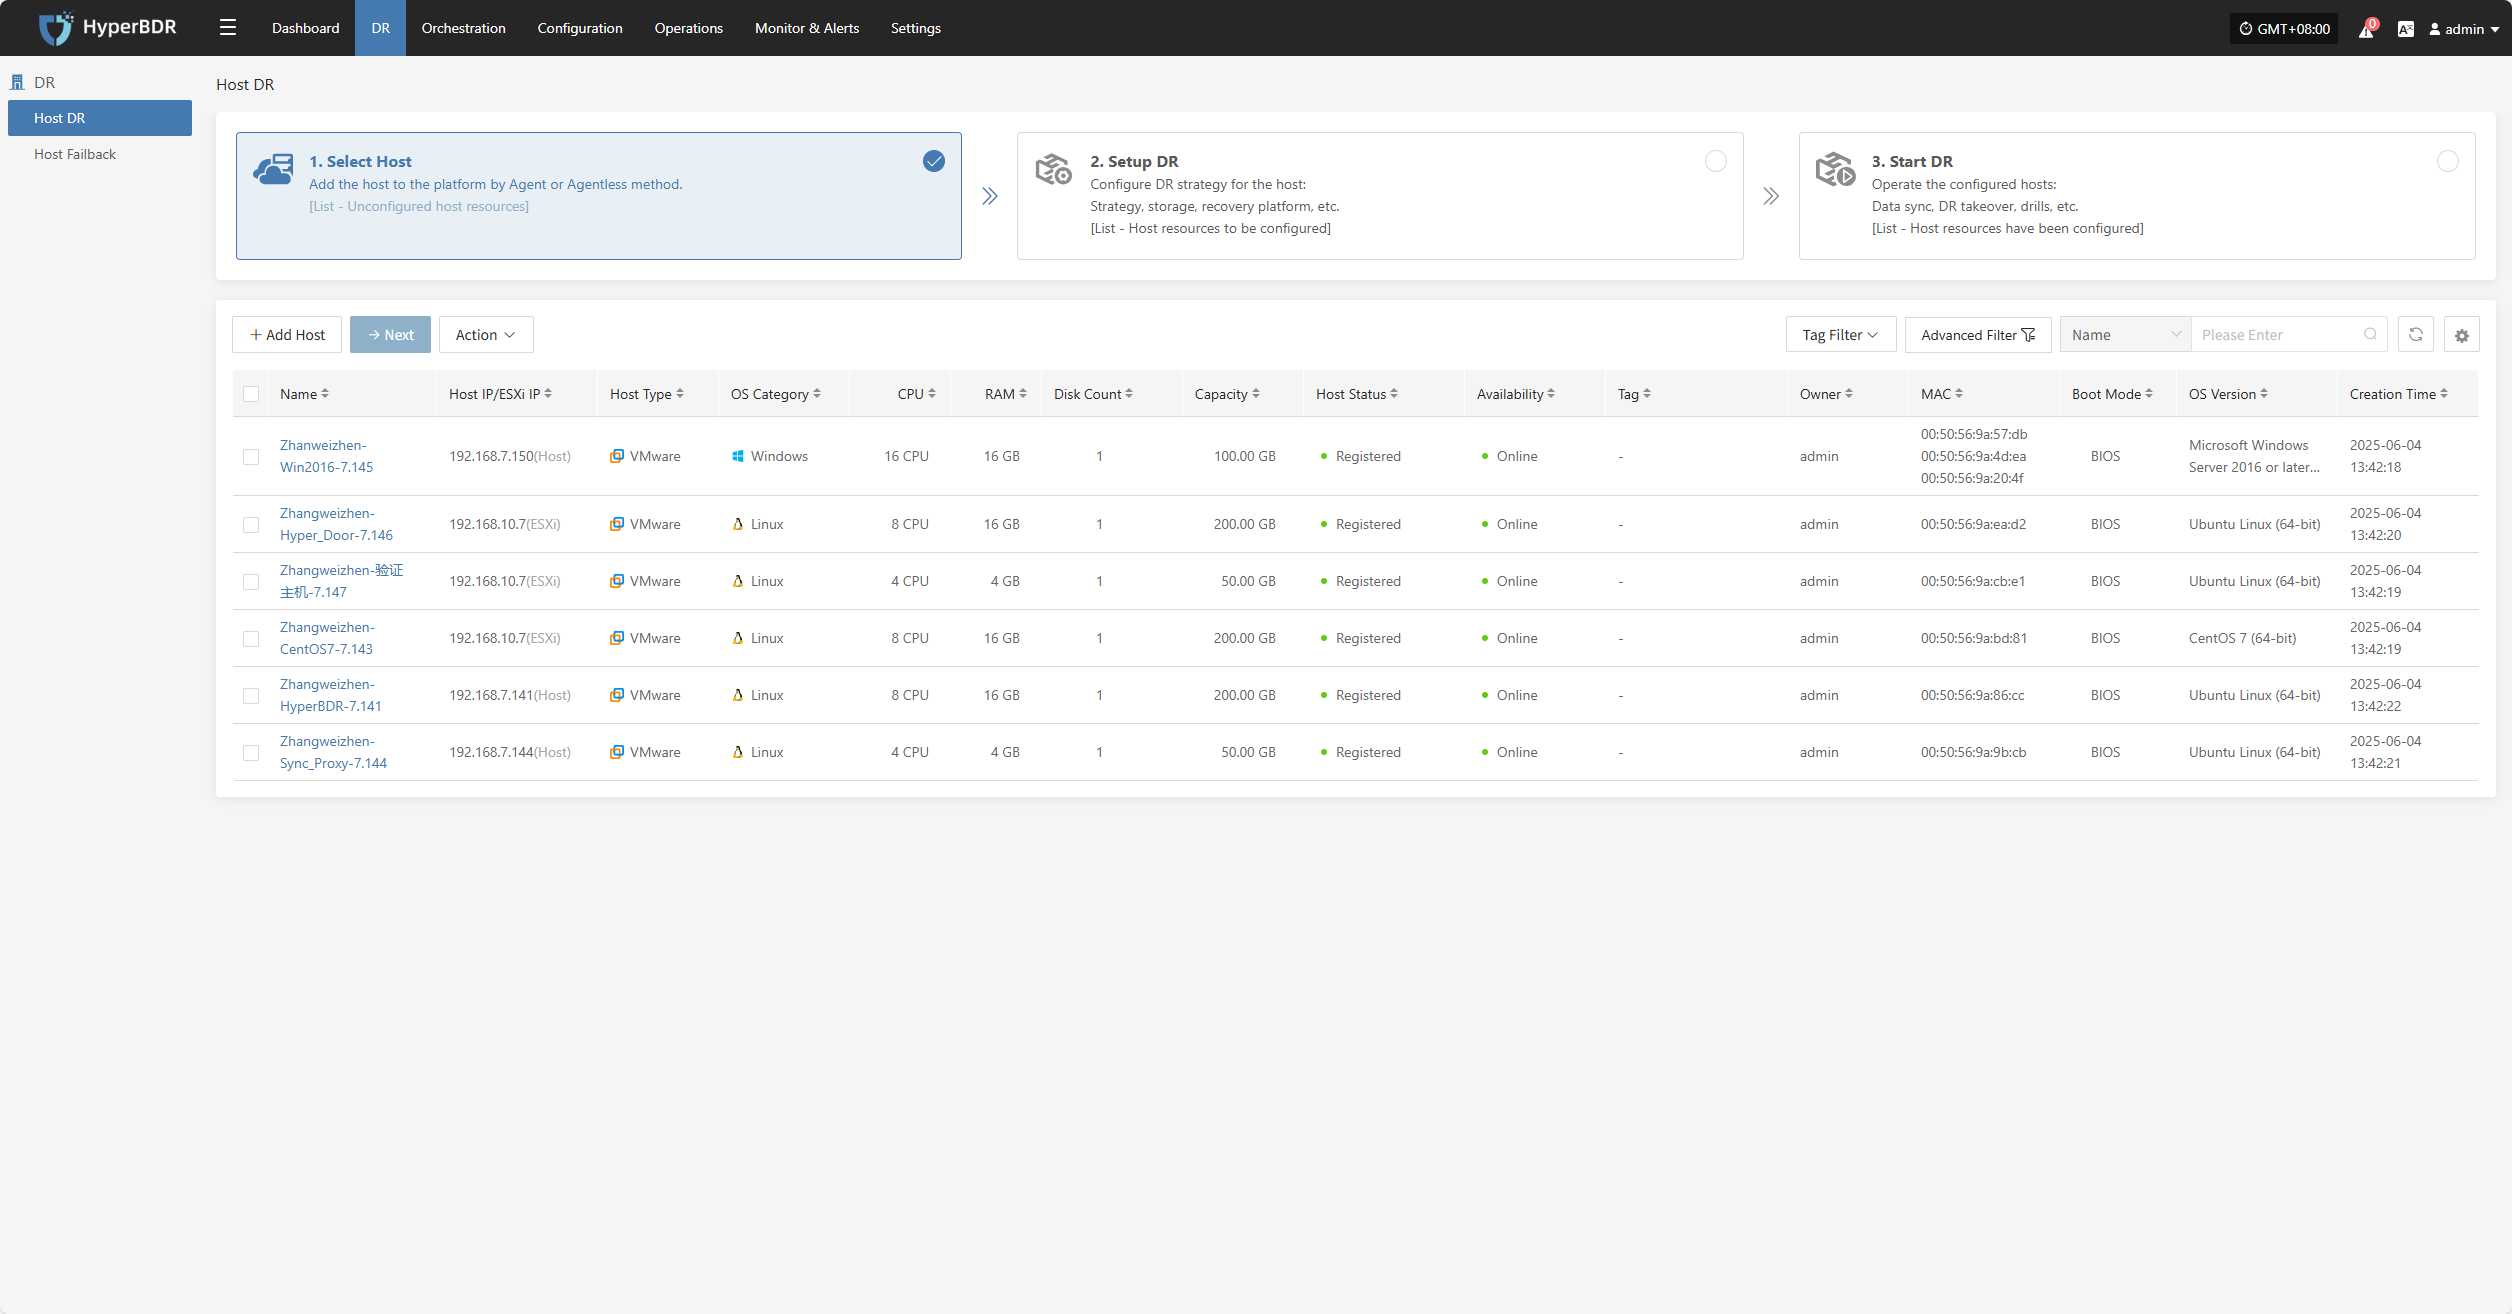
Task: Click the search magnifier icon
Action: (2370, 335)
